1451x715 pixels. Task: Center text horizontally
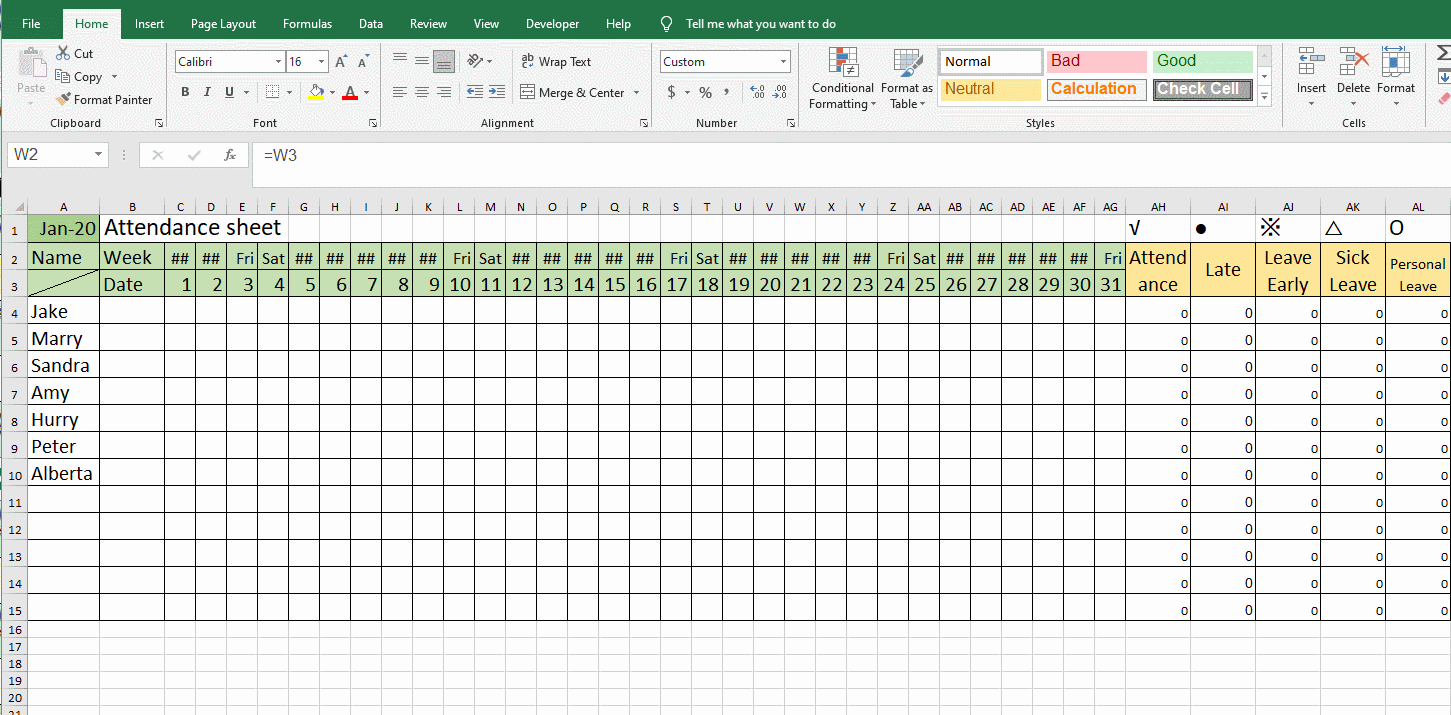[422, 92]
